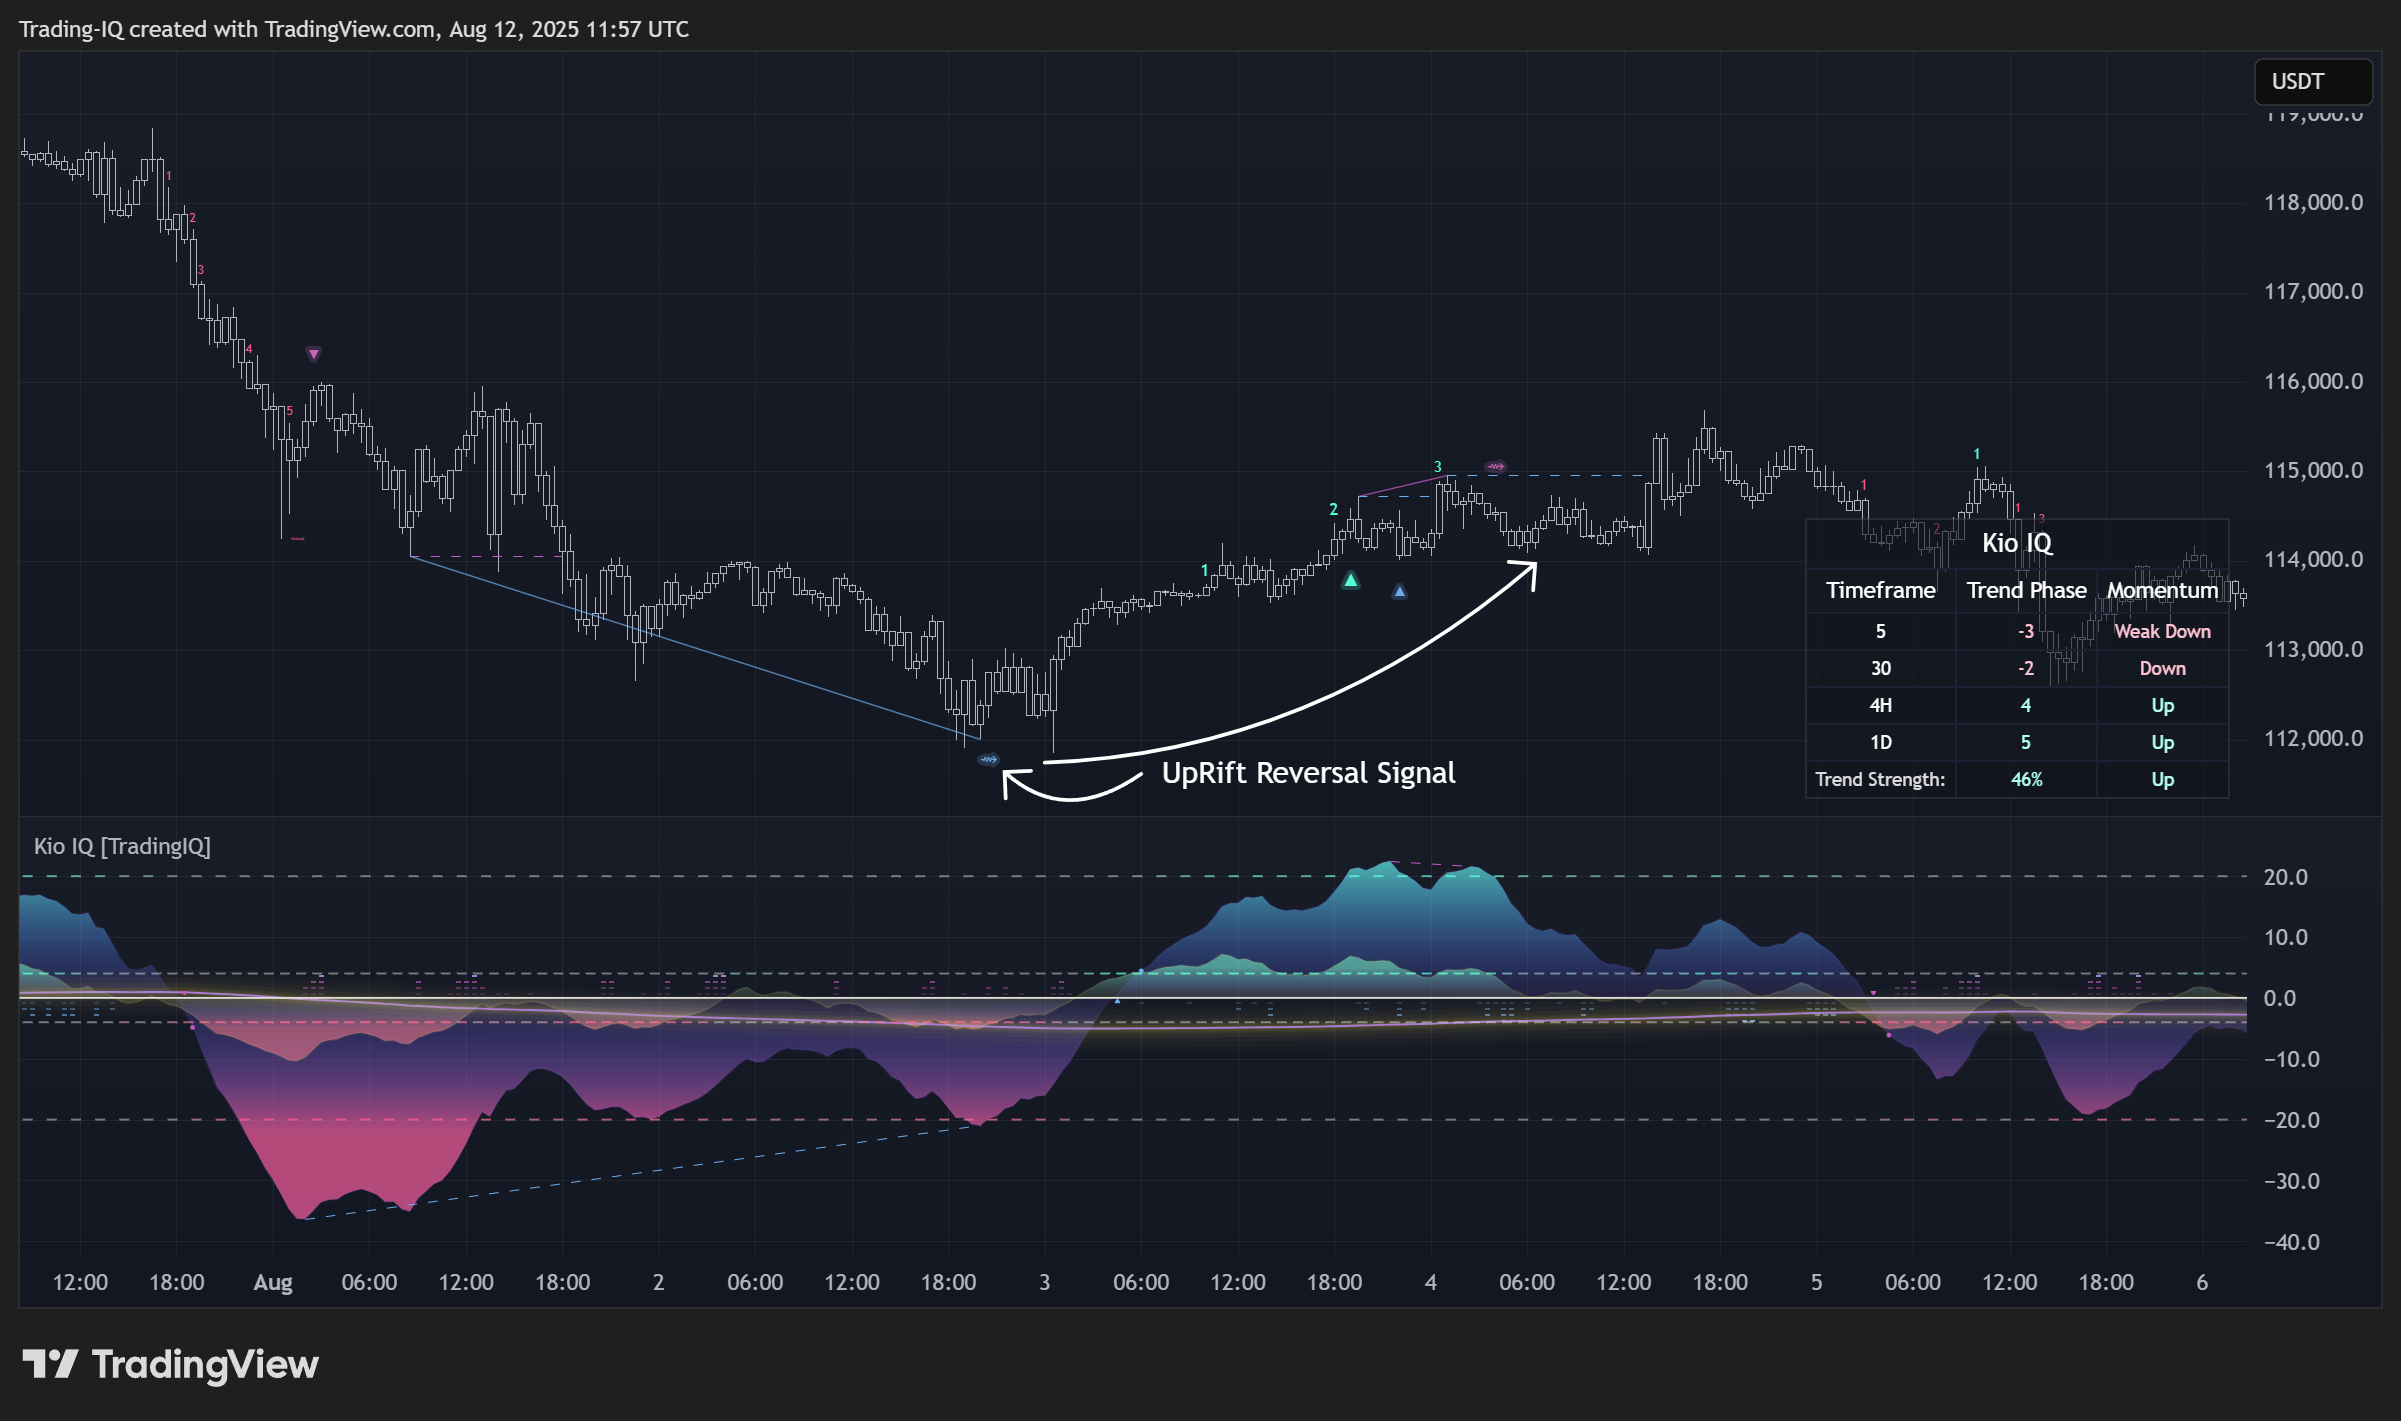Click the 10.0 indicator scale label
This screenshot has width=2401, height=1421.
2285,937
